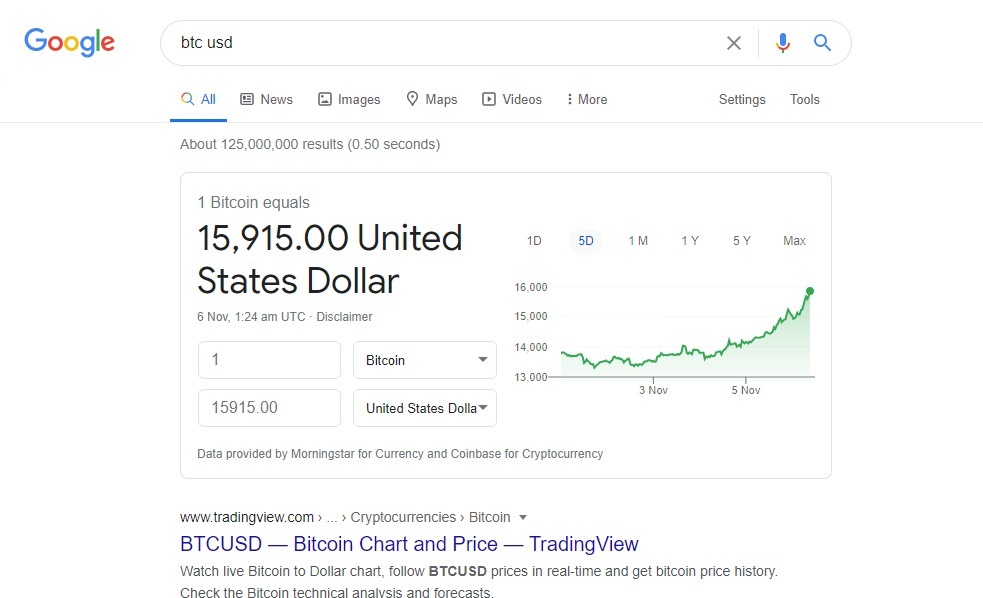Image resolution: width=983 pixels, height=598 pixels.
Task: Open BTCUSD TradingView result link
Action: (409, 543)
